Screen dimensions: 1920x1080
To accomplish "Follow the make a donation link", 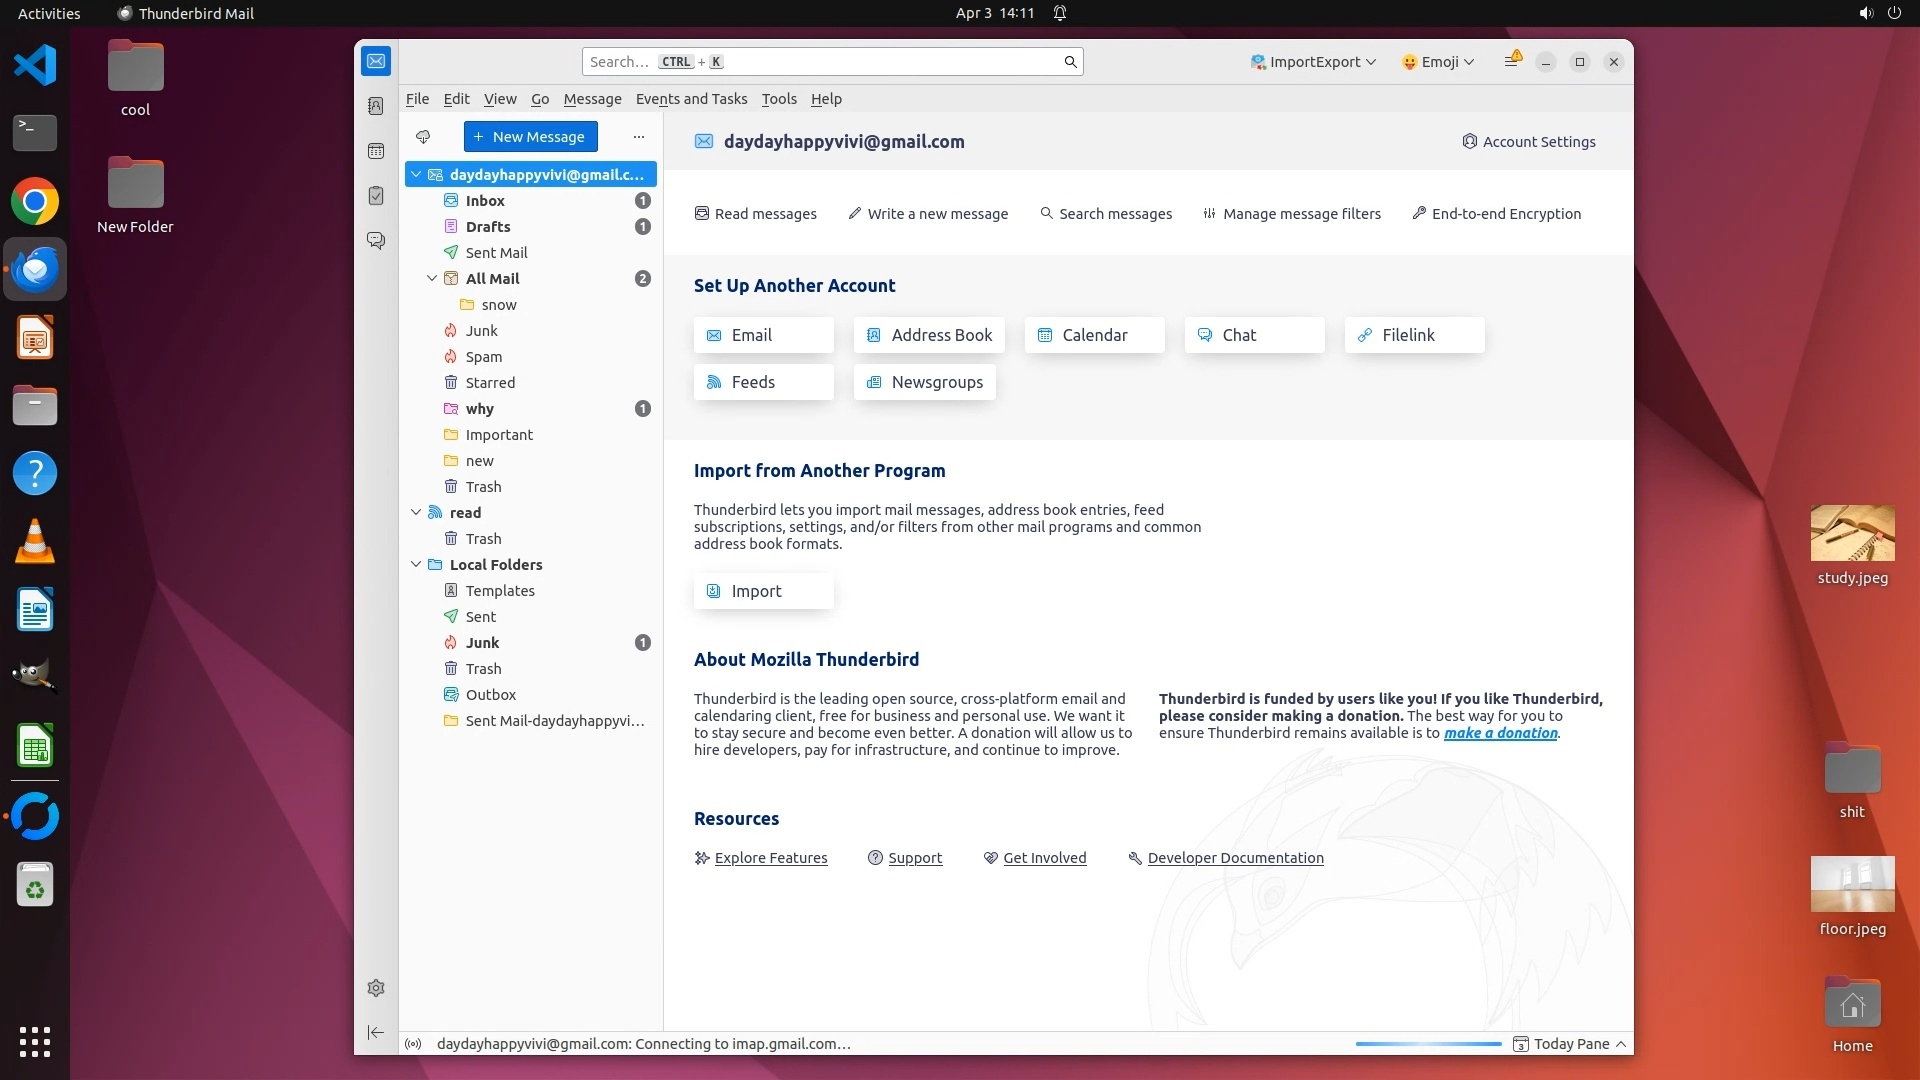I will 1500,733.
